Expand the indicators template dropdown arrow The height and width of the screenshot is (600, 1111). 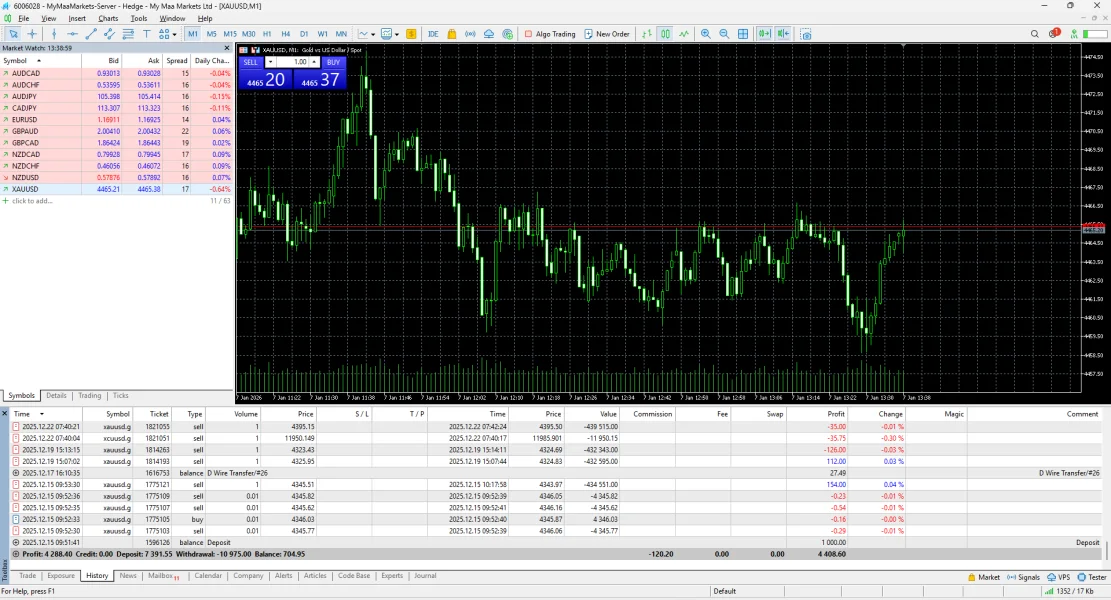coord(397,34)
